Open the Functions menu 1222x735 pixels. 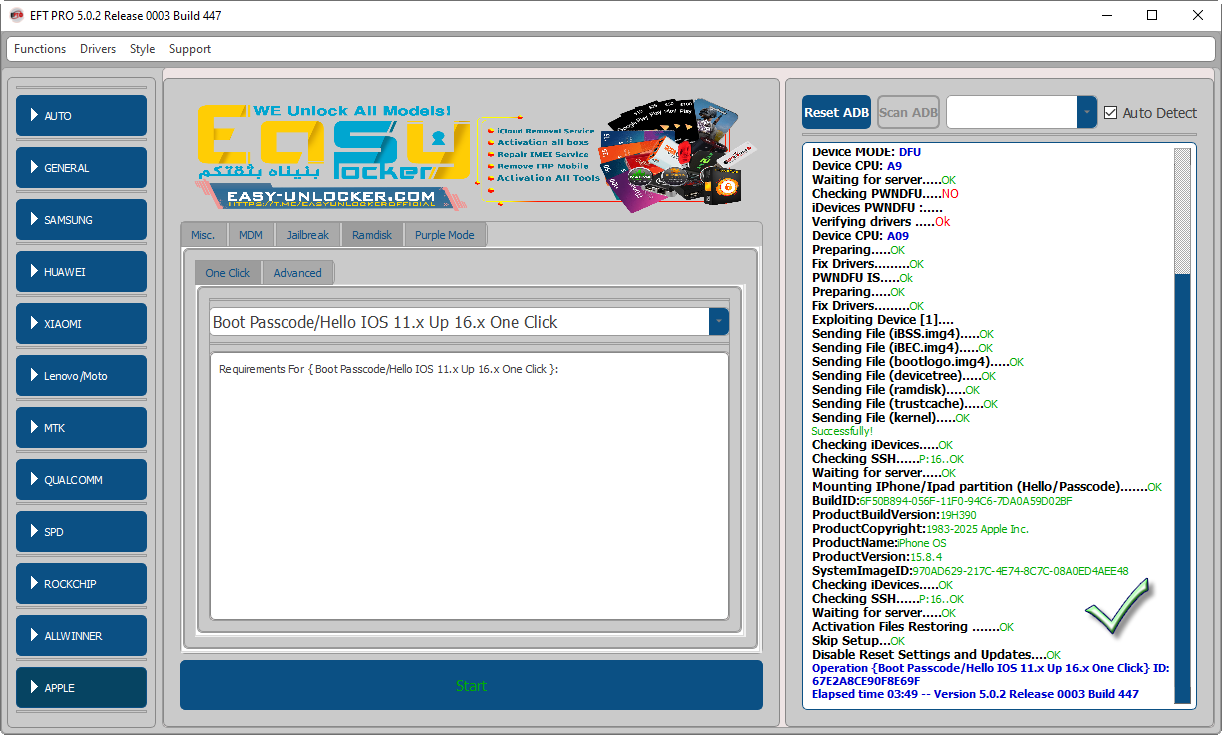click(x=40, y=49)
